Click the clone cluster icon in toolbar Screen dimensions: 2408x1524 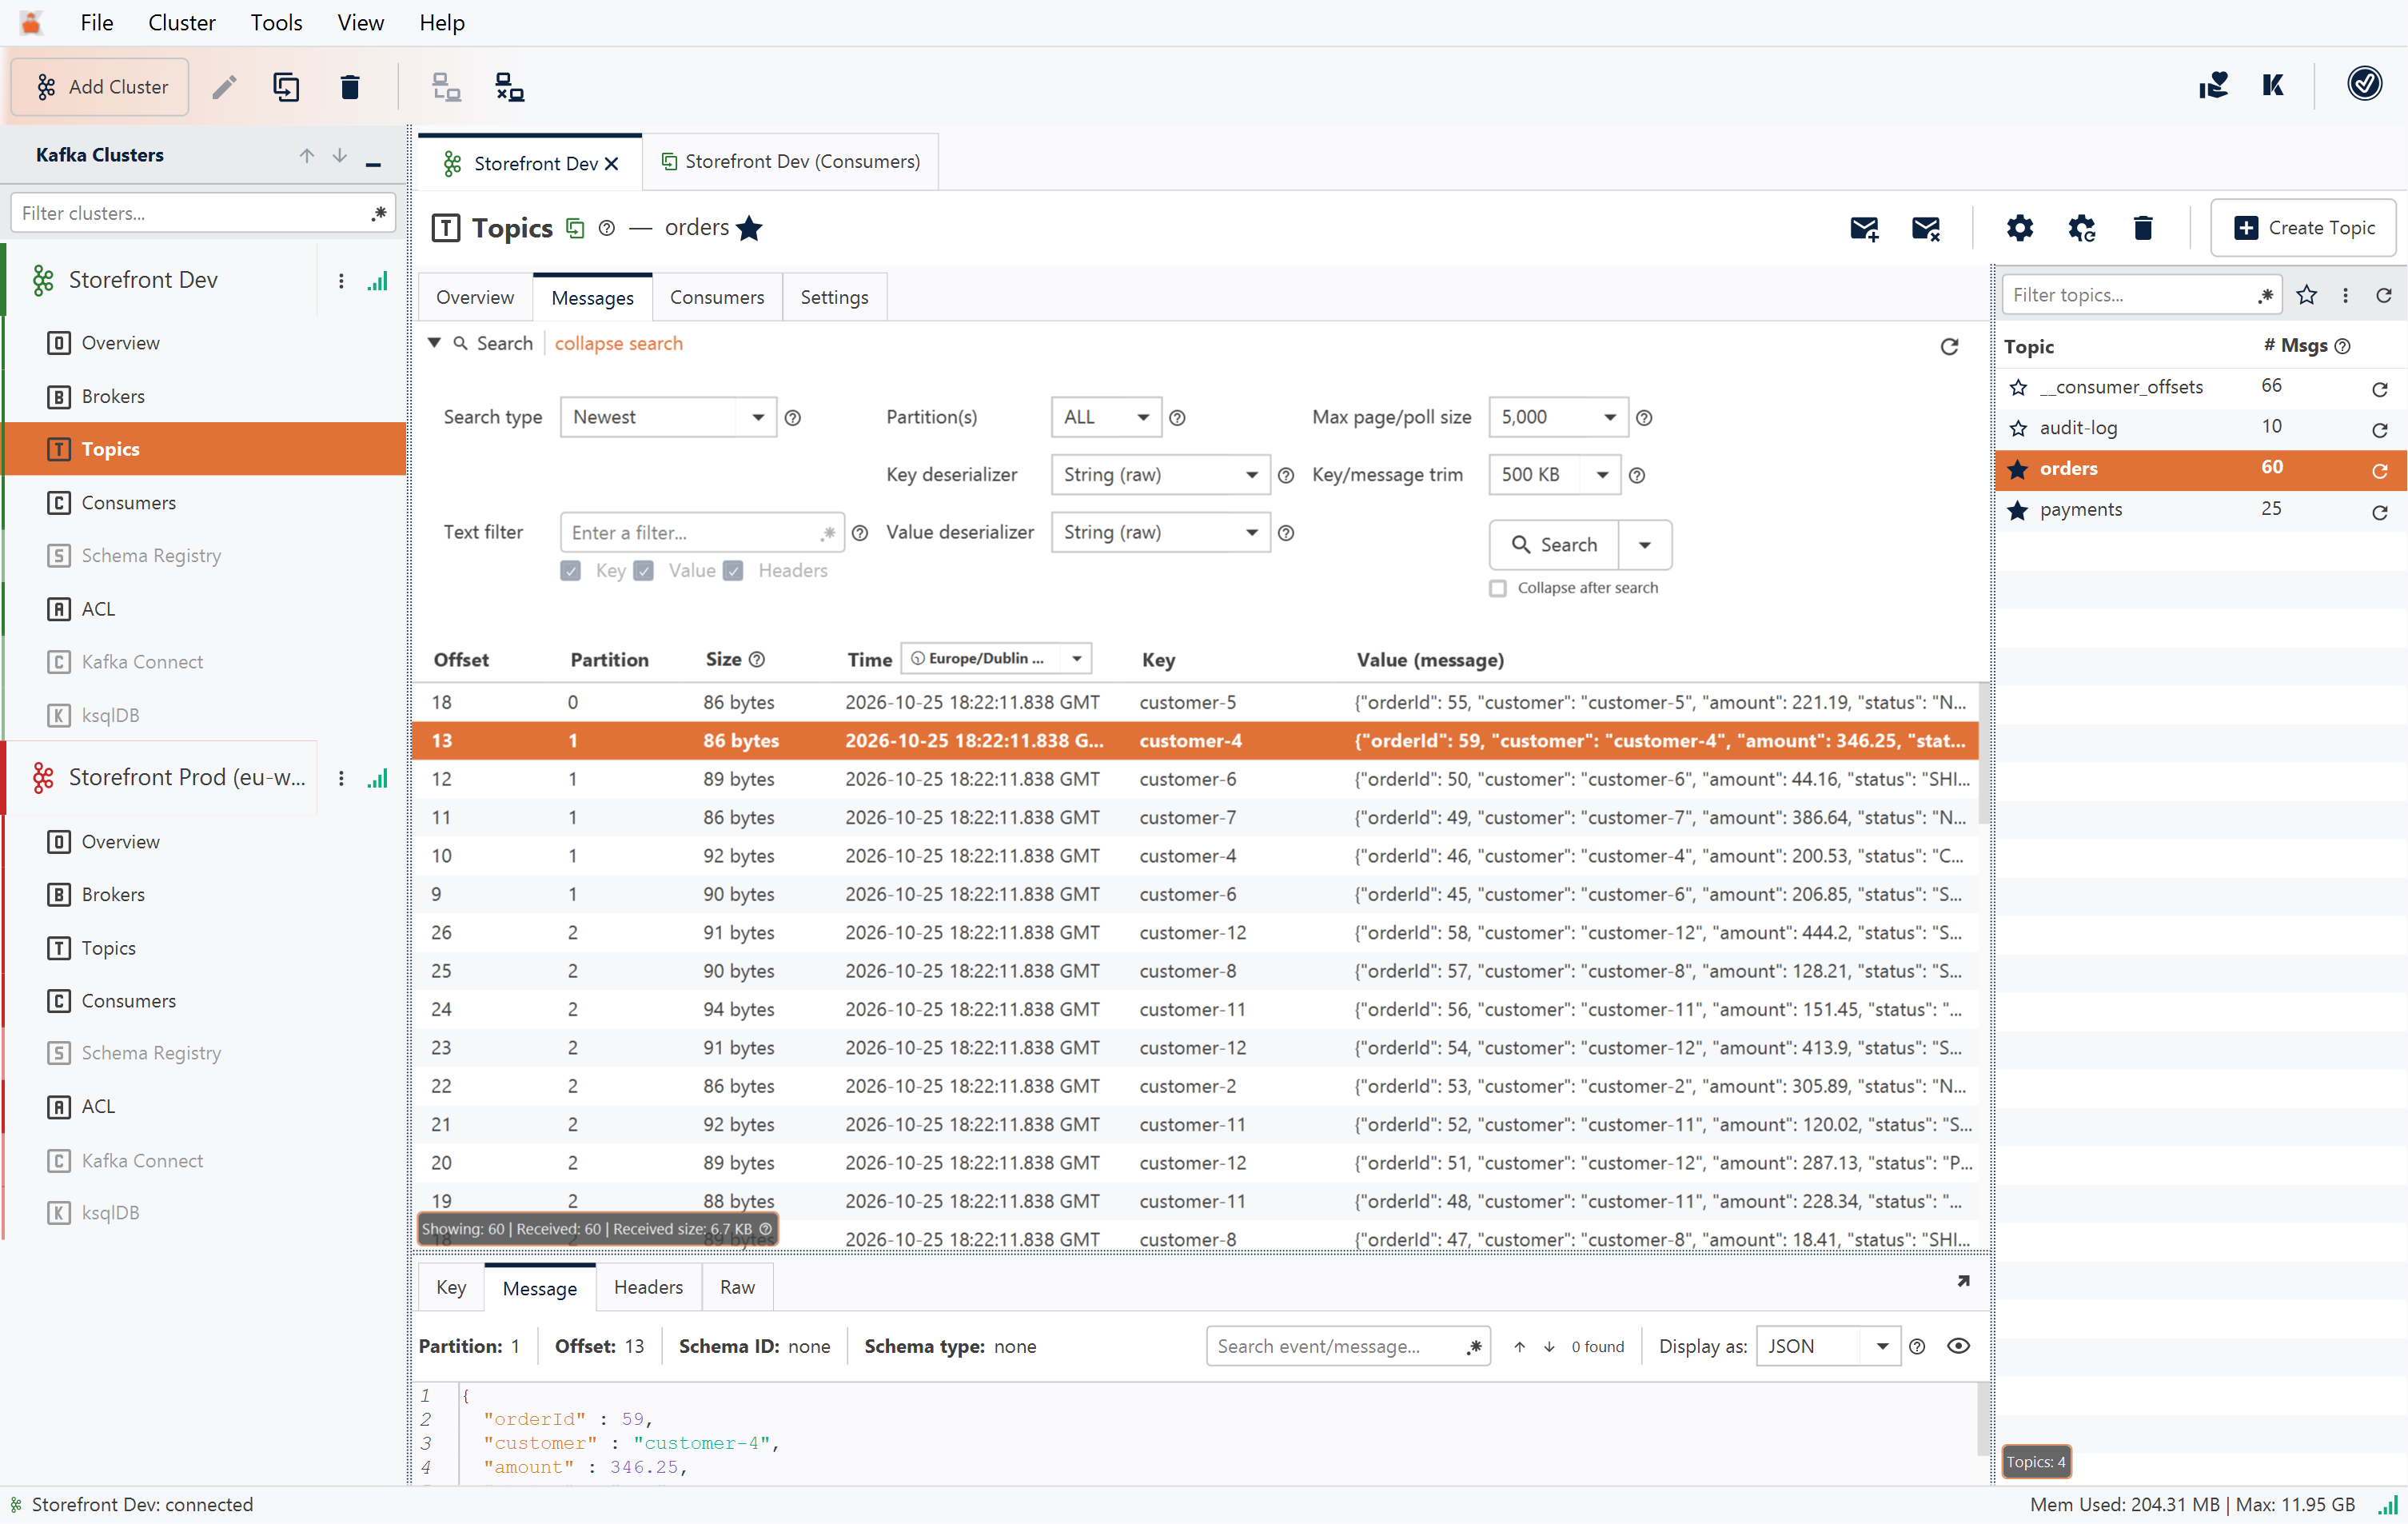[286, 87]
